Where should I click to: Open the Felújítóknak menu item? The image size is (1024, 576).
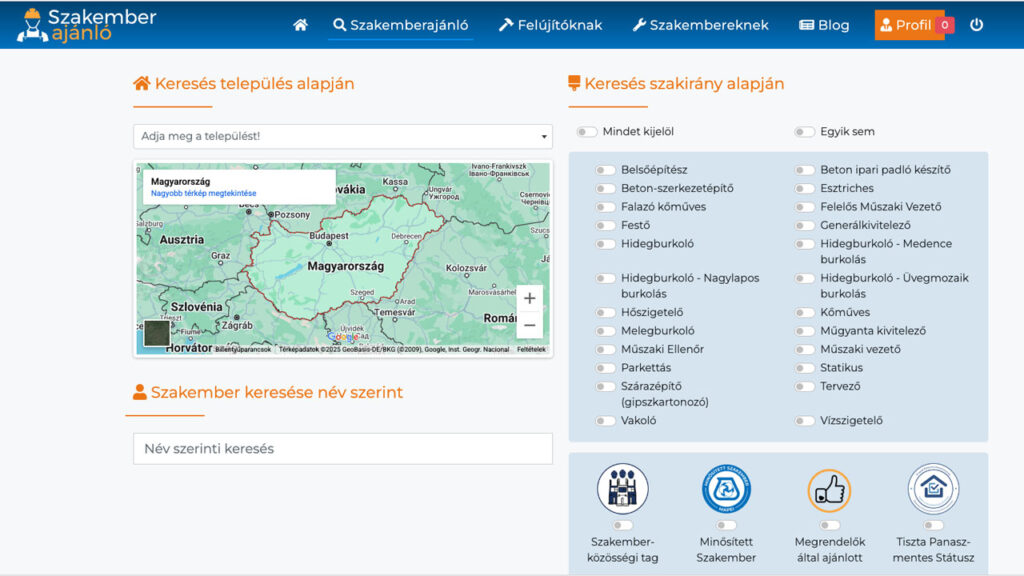point(550,25)
